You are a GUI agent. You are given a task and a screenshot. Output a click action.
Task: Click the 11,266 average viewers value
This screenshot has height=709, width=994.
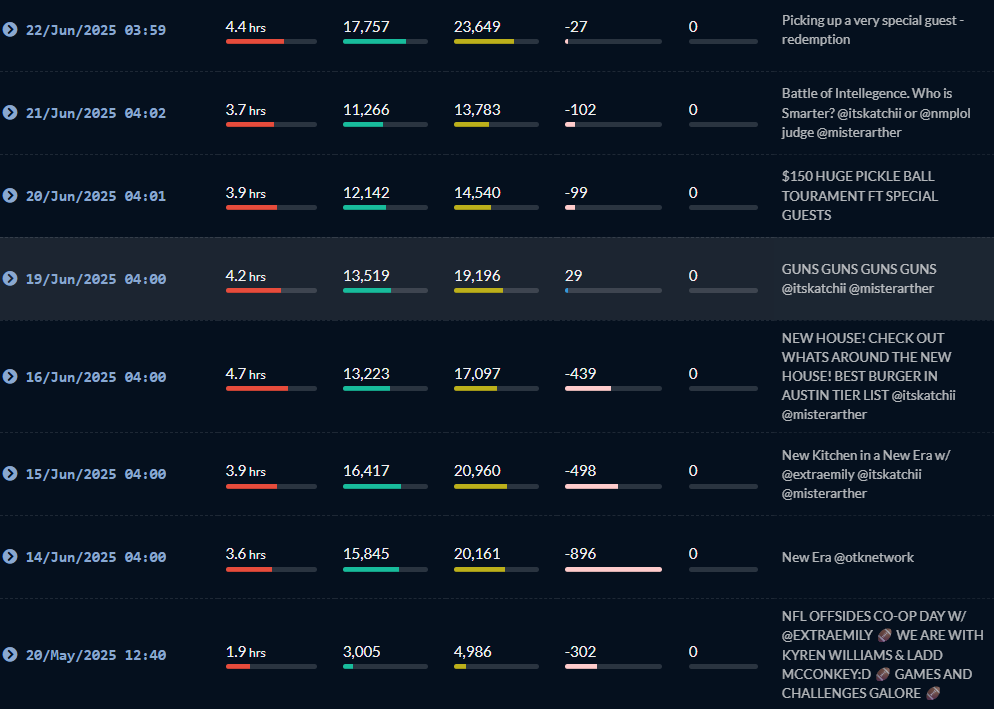point(366,110)
